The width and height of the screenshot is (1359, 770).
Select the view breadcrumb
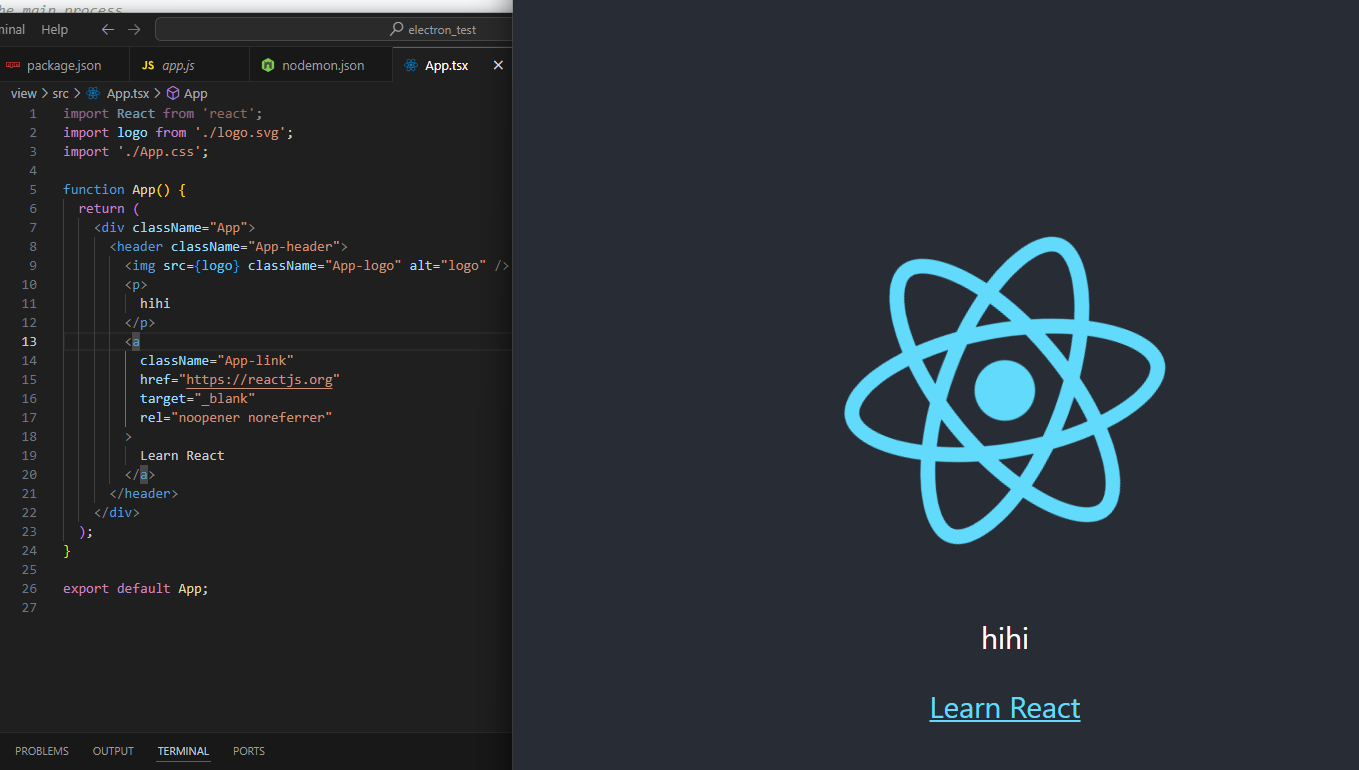pyautogui.click(x=24, y=93)
